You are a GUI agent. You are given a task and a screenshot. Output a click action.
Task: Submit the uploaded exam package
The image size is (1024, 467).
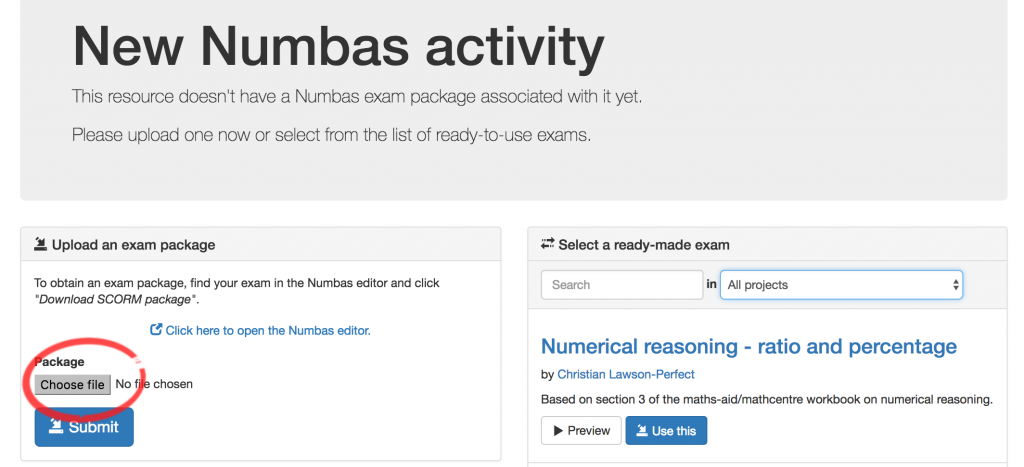click(x=84, y=427)
